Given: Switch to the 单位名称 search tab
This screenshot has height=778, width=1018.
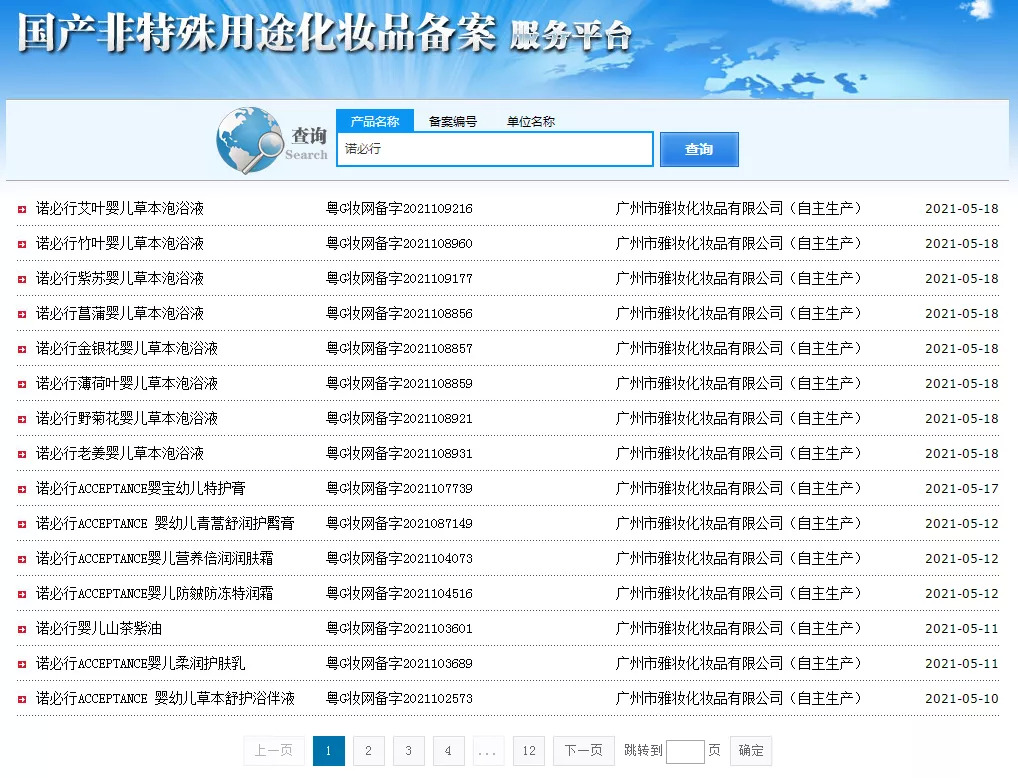Looking at the screenshot, I should click(530, 121).
